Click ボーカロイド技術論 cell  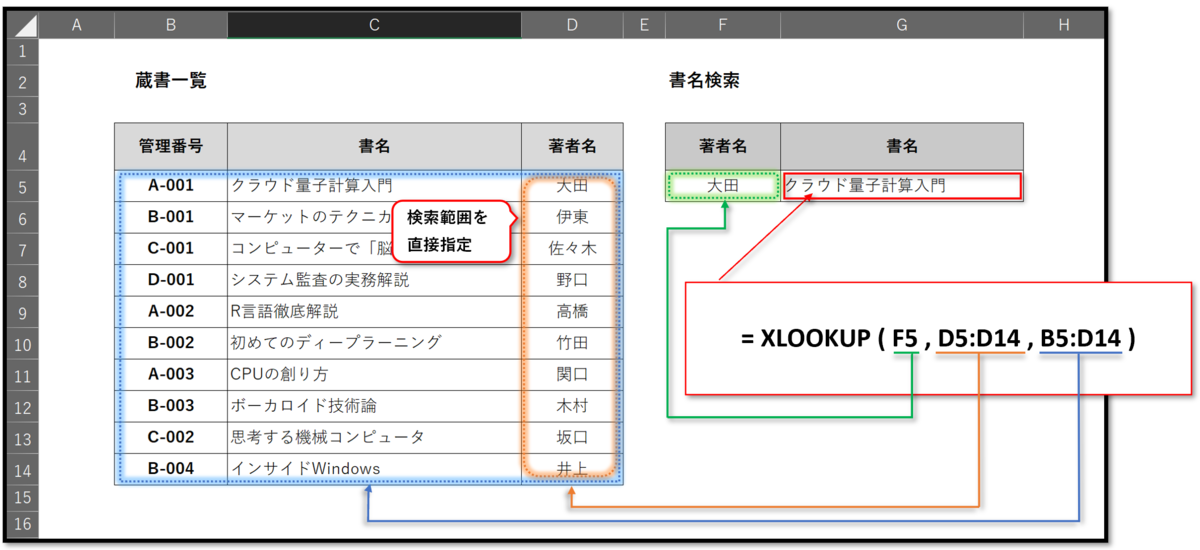coord(374,406)
